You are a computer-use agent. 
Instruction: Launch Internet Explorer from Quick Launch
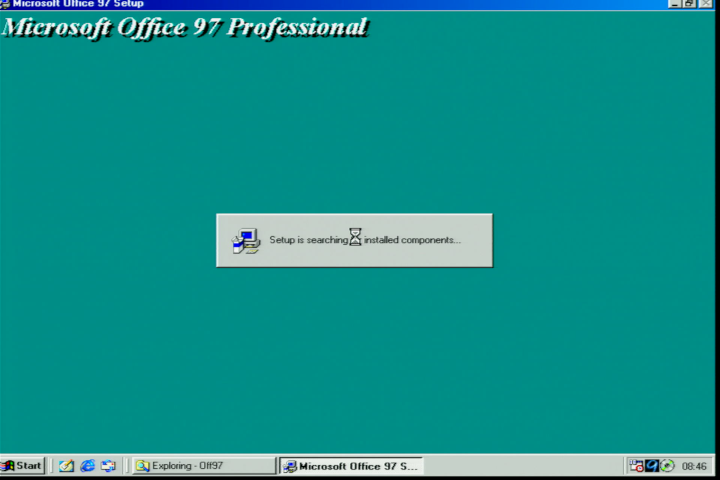87,466
